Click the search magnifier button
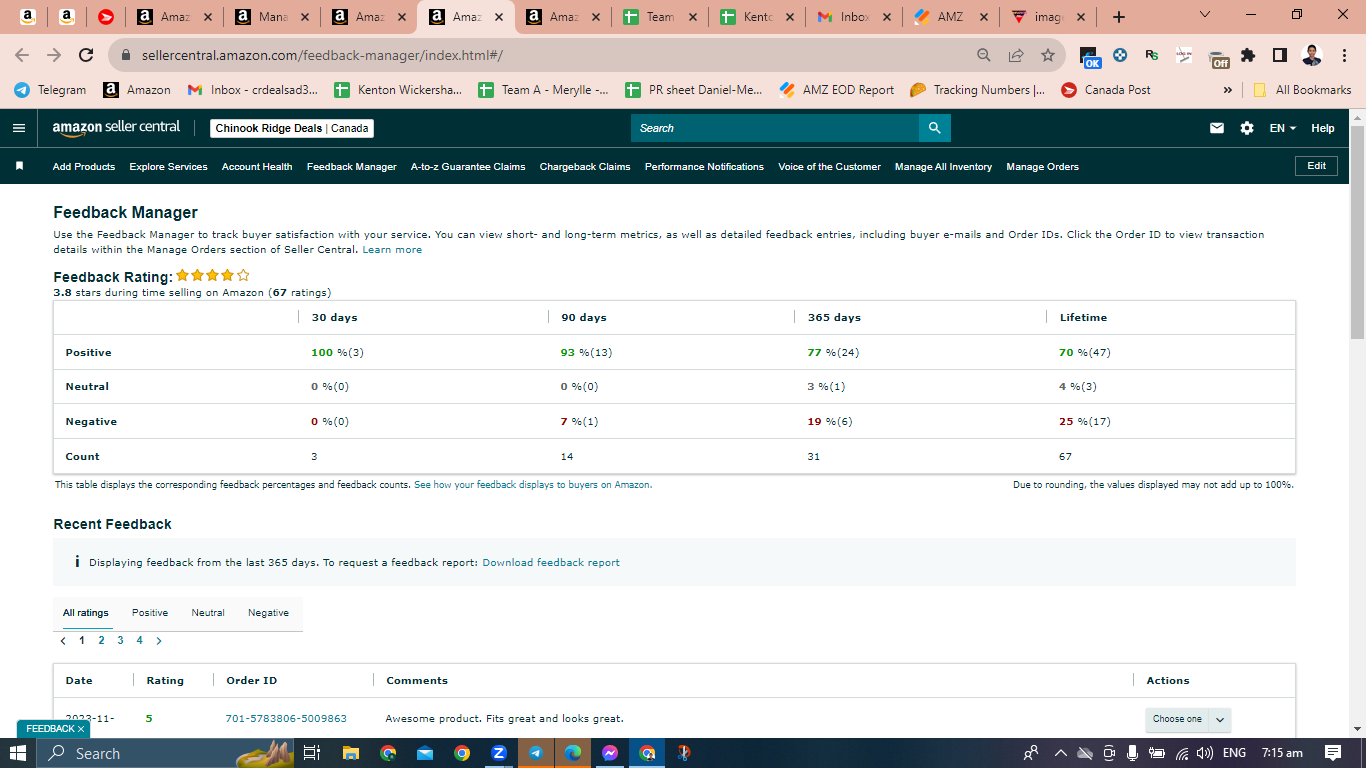 pyautogui.click(x=935, y=128)
